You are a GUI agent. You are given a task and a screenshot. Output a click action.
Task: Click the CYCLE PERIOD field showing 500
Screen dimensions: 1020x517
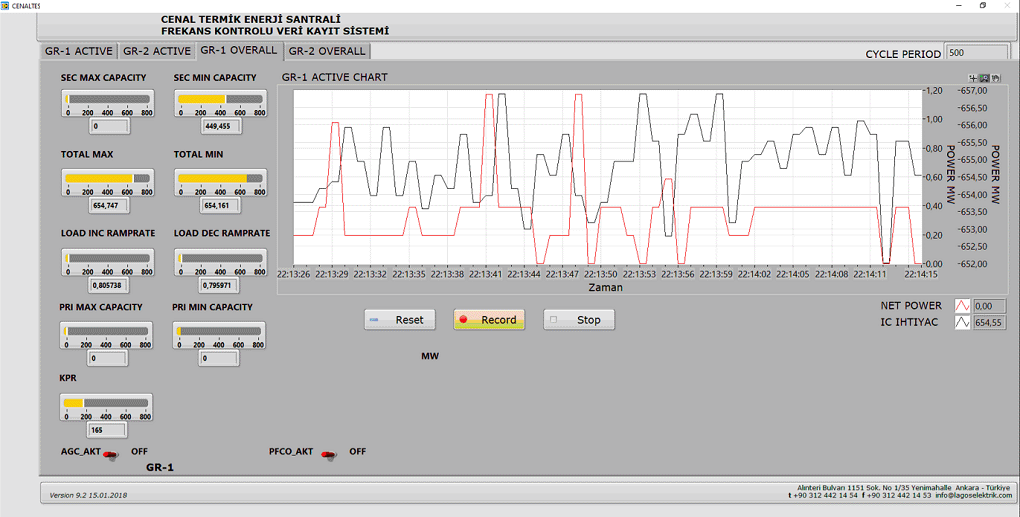click(x=977, y=53)
